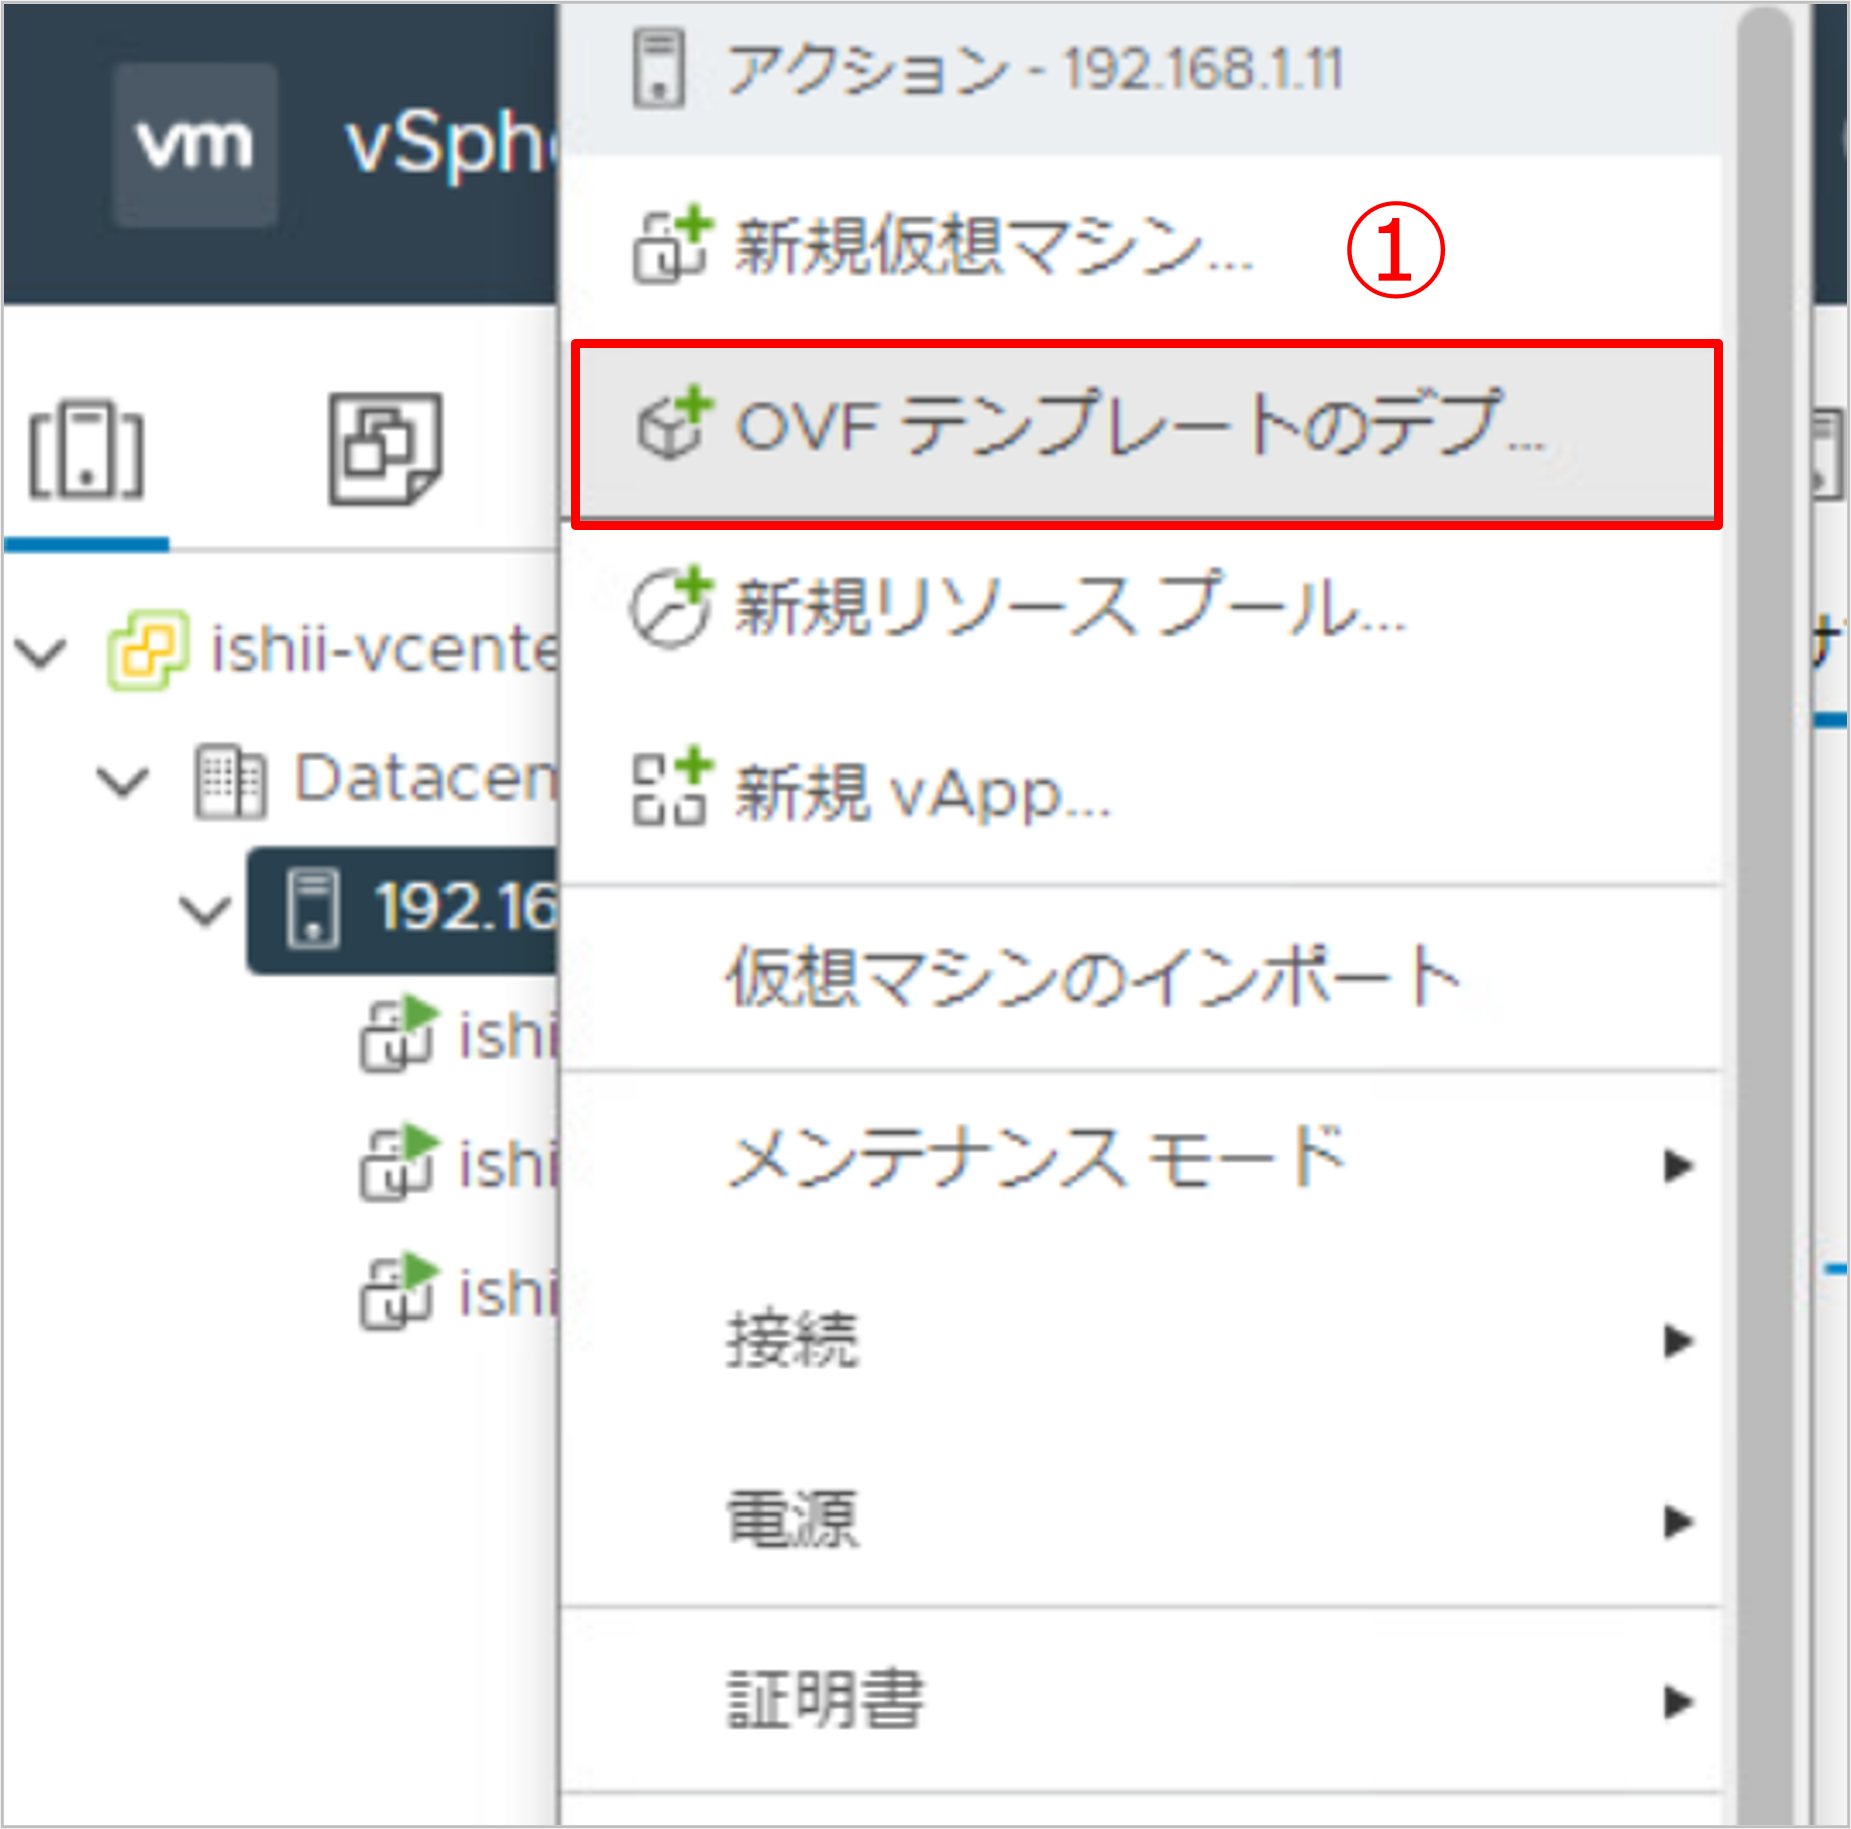Click the 新規 vApp icon

click(672, 787)
